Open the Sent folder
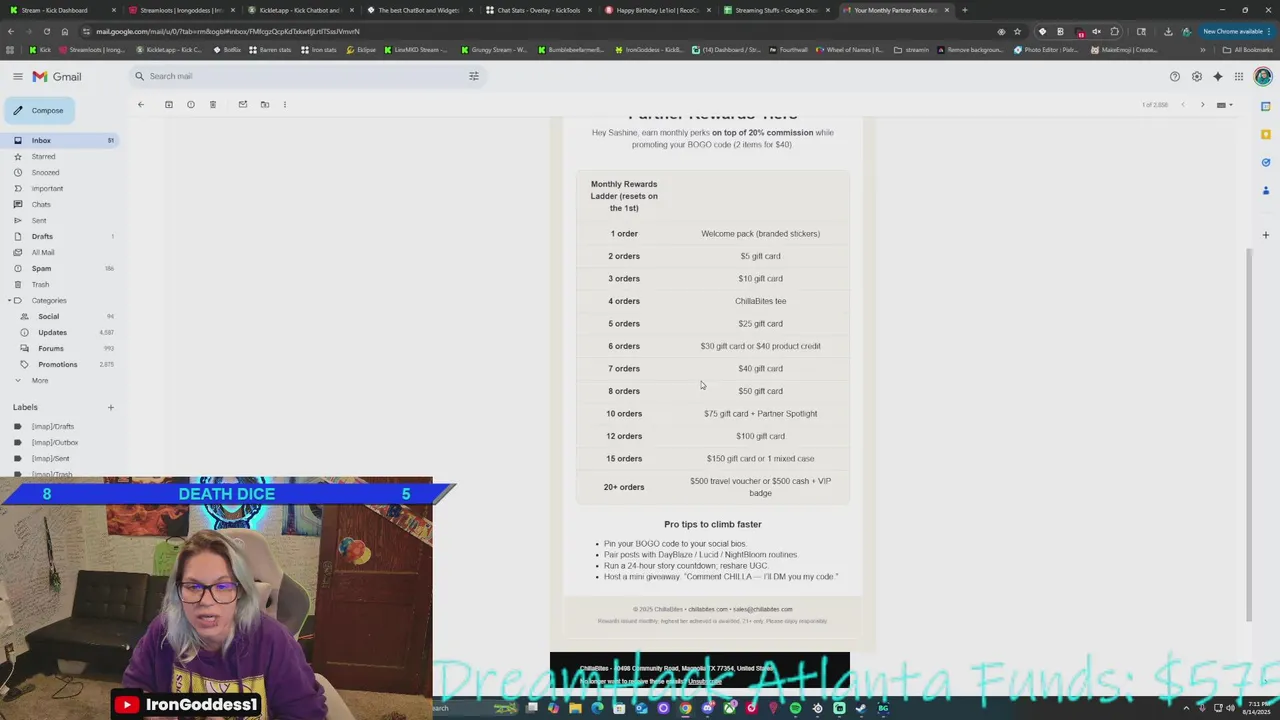Viewport: 1280px width, 720px height. pyautogui.click(x=59, y=220)
